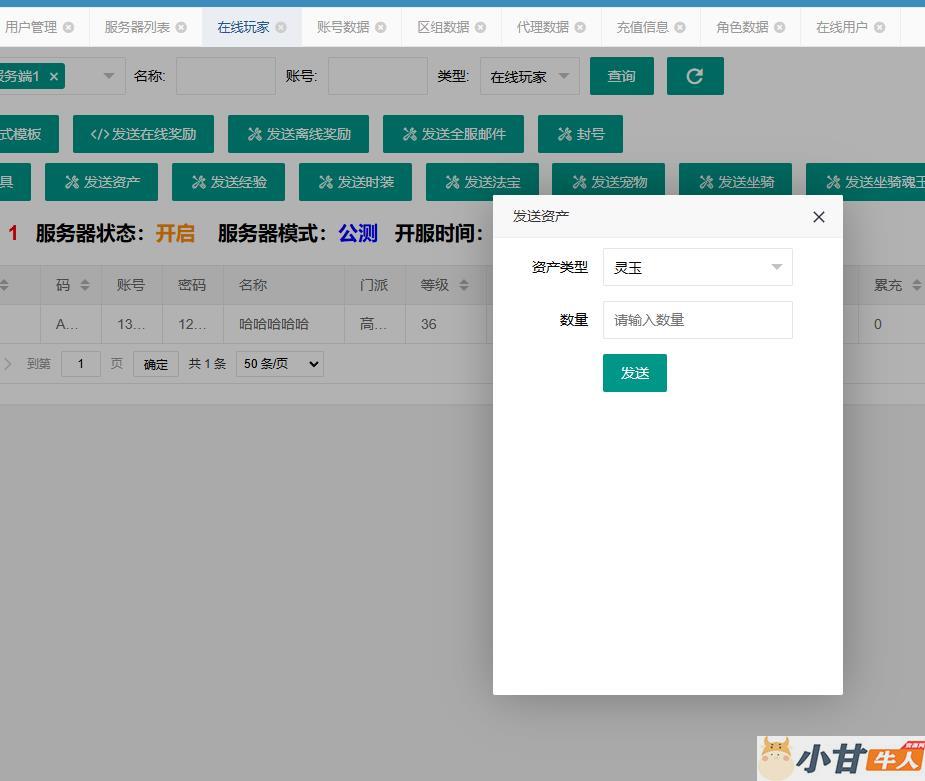Click the 发送全服邮件 button
Screen dimensions: 925x781
click(453, 134)
